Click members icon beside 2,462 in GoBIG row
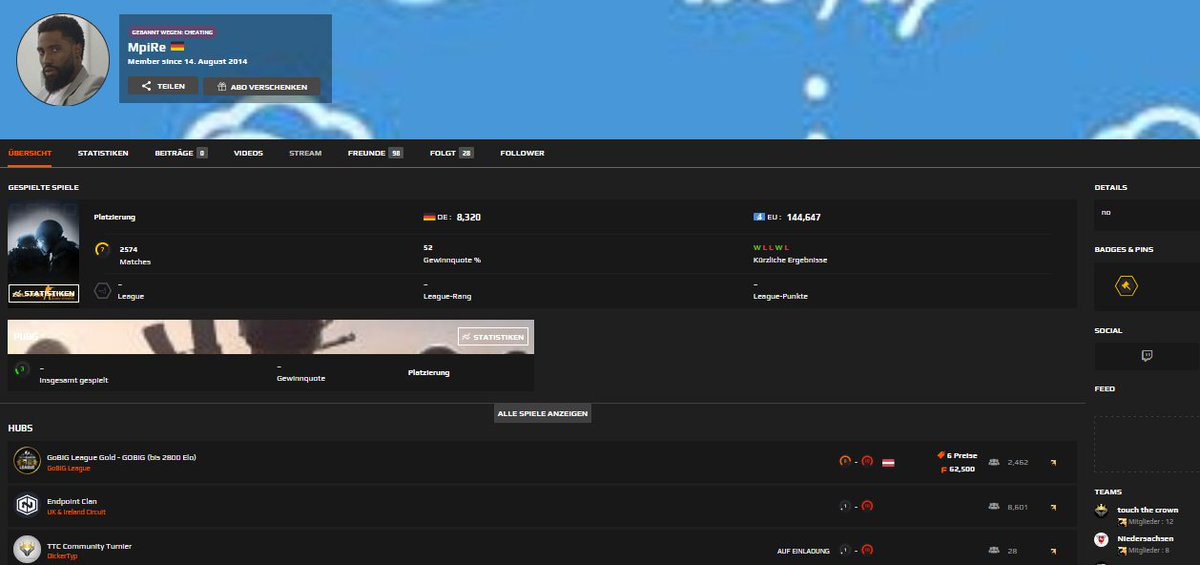1200x565 pixels. (993, 462)
